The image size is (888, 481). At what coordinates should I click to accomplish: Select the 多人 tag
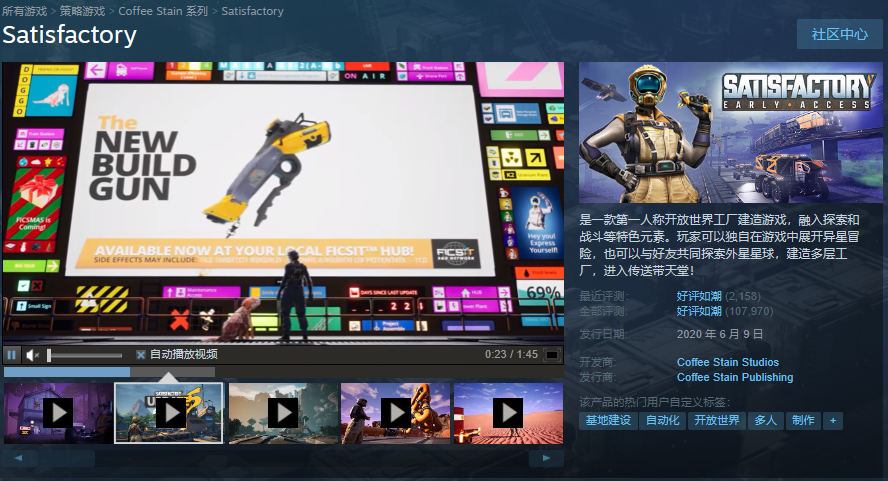(x=766, y=420)
